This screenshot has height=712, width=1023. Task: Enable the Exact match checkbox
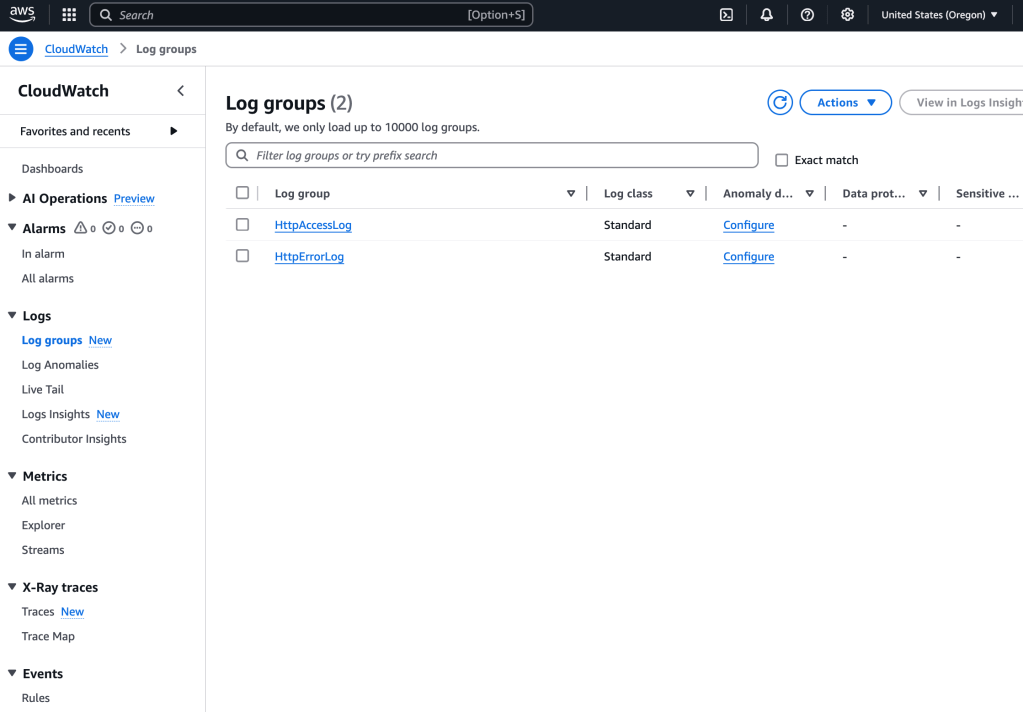(x=782, y=160)
